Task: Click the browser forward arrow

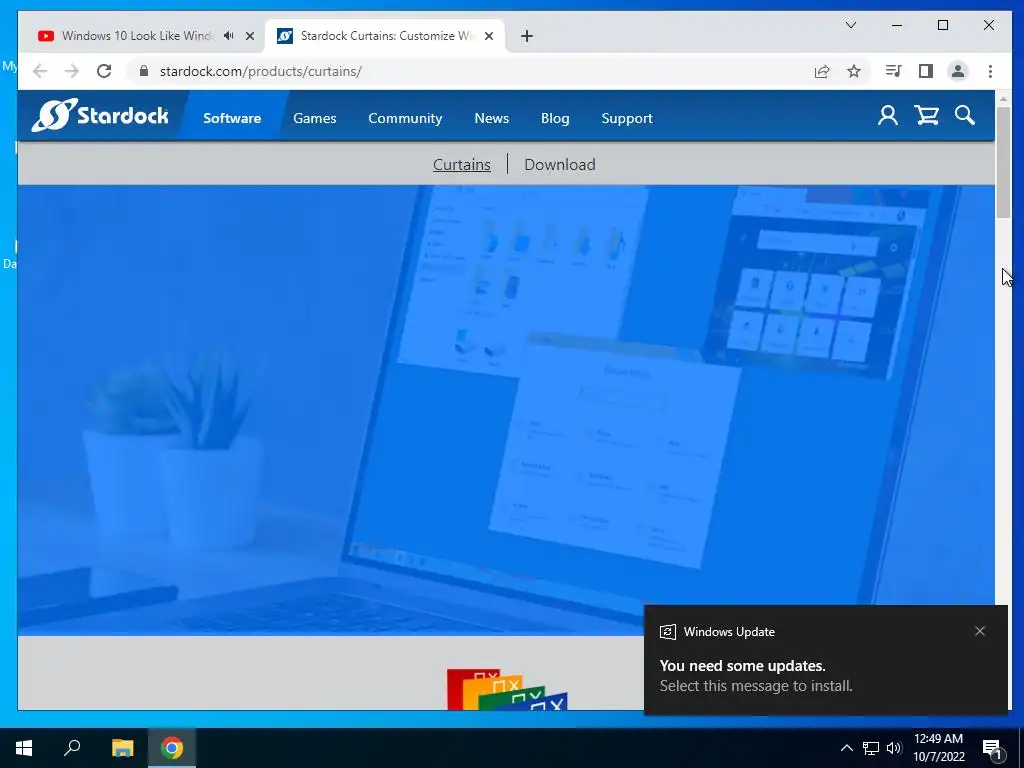Action: coord(72,71)
